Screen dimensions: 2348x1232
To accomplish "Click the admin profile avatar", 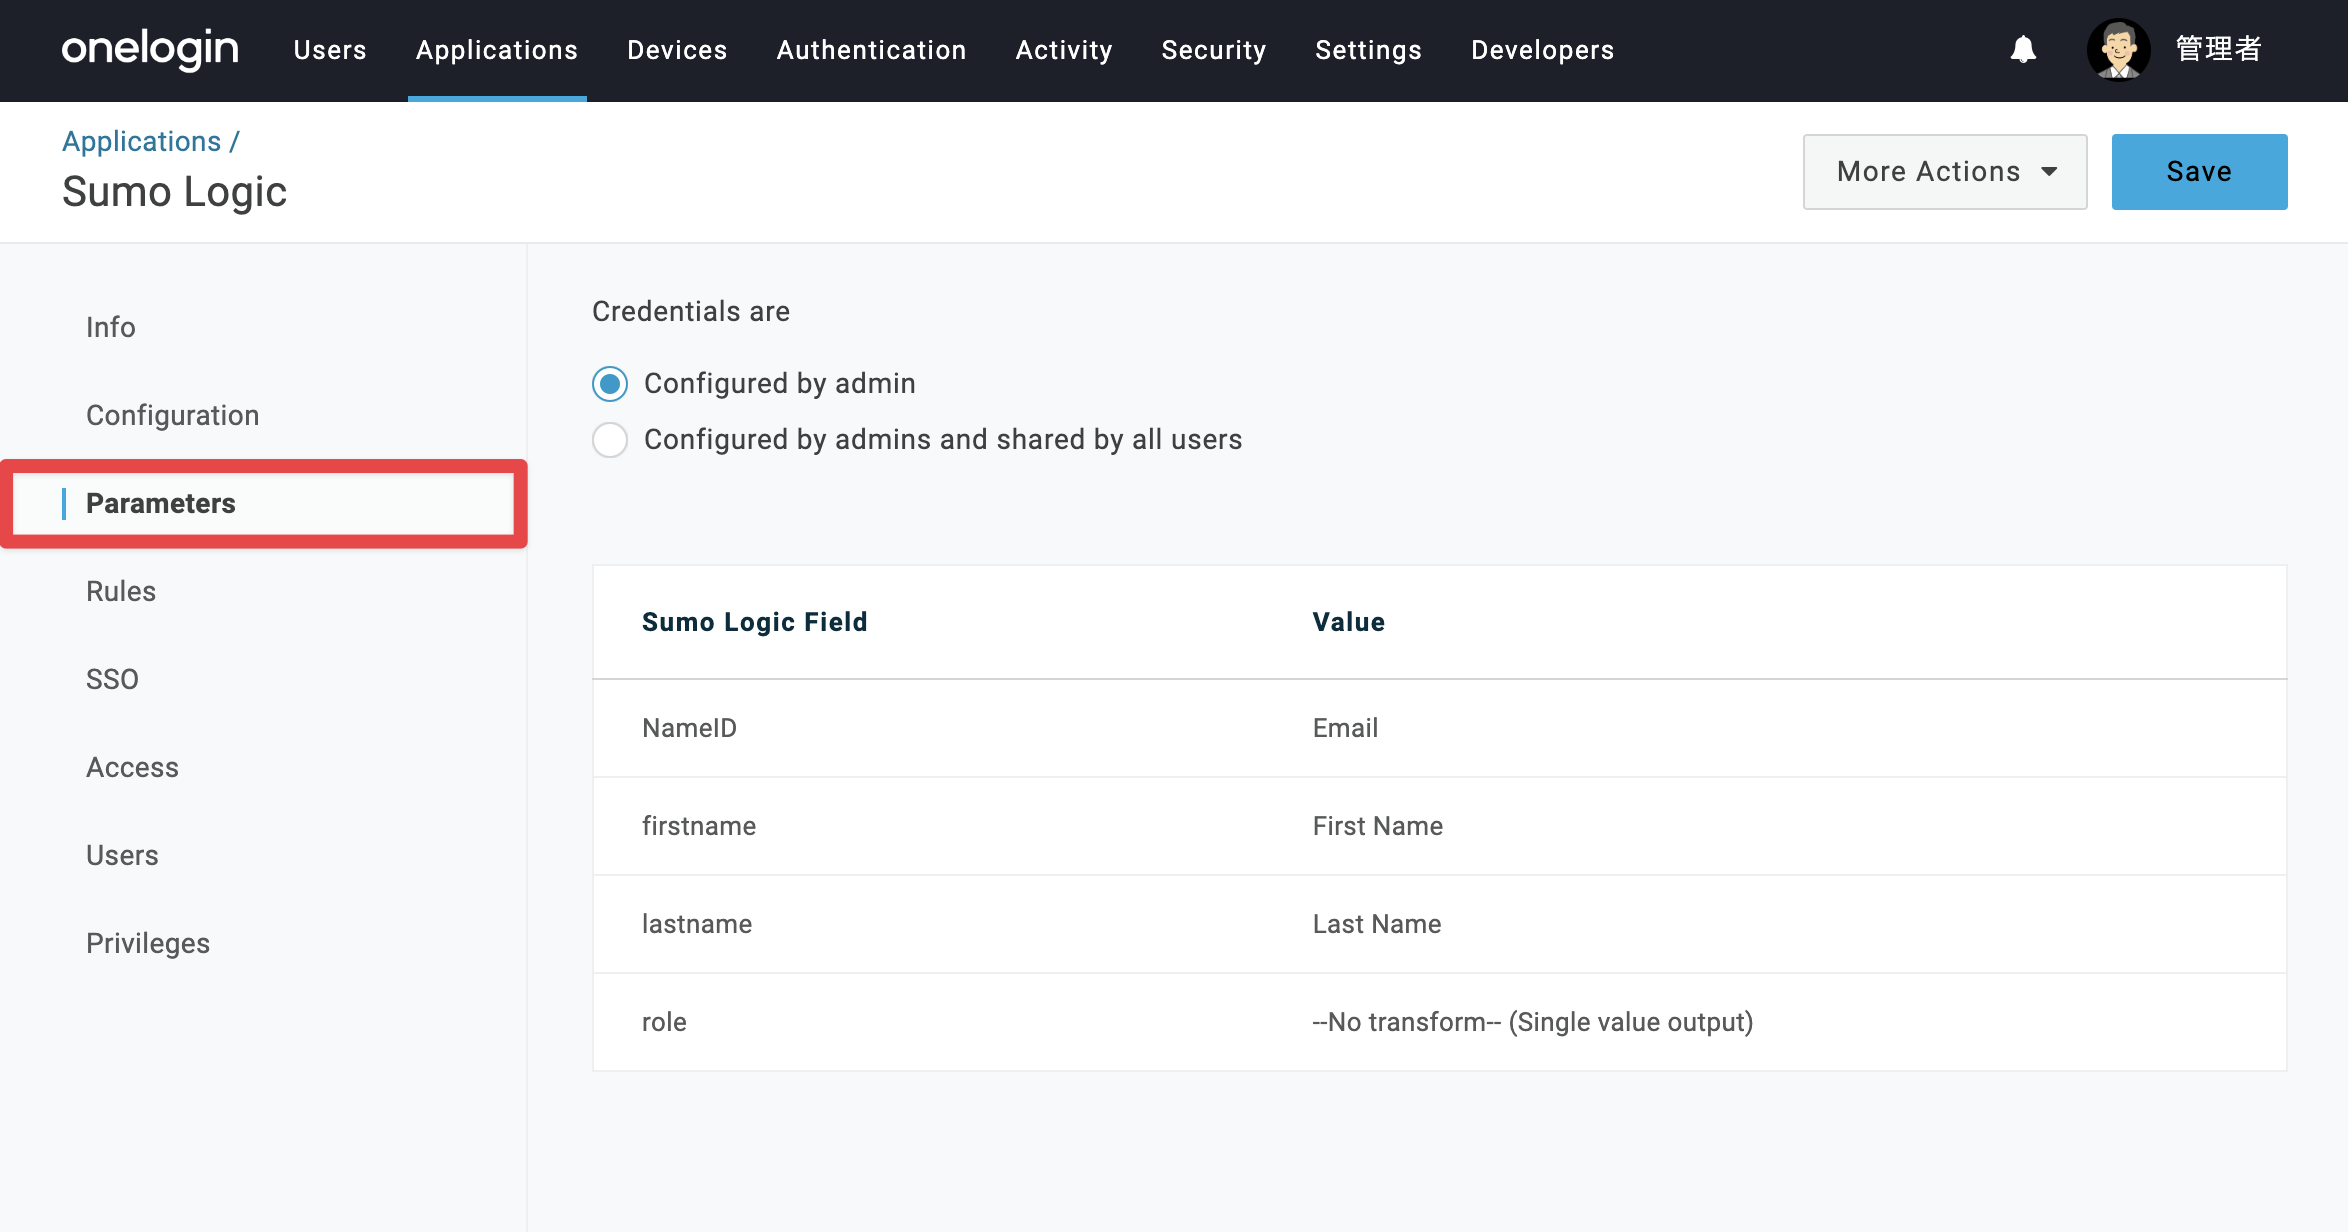I will click(2118, 49).
